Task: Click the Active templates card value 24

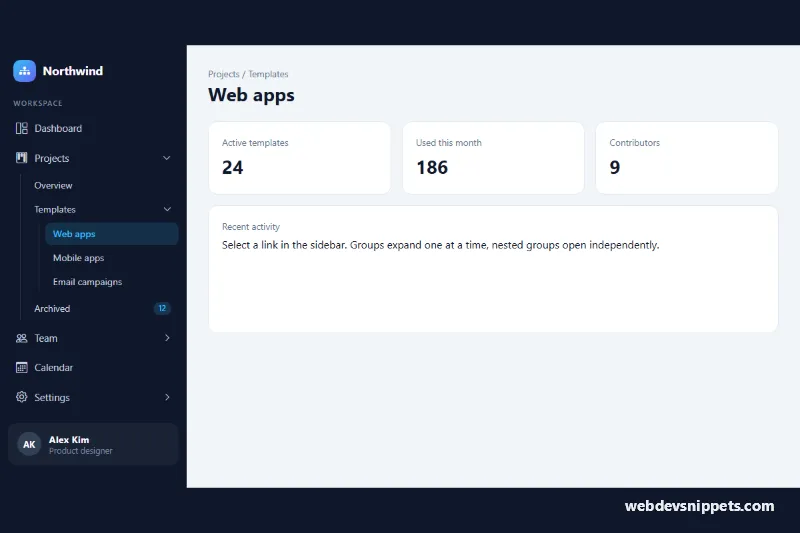Action: [233, 167]
